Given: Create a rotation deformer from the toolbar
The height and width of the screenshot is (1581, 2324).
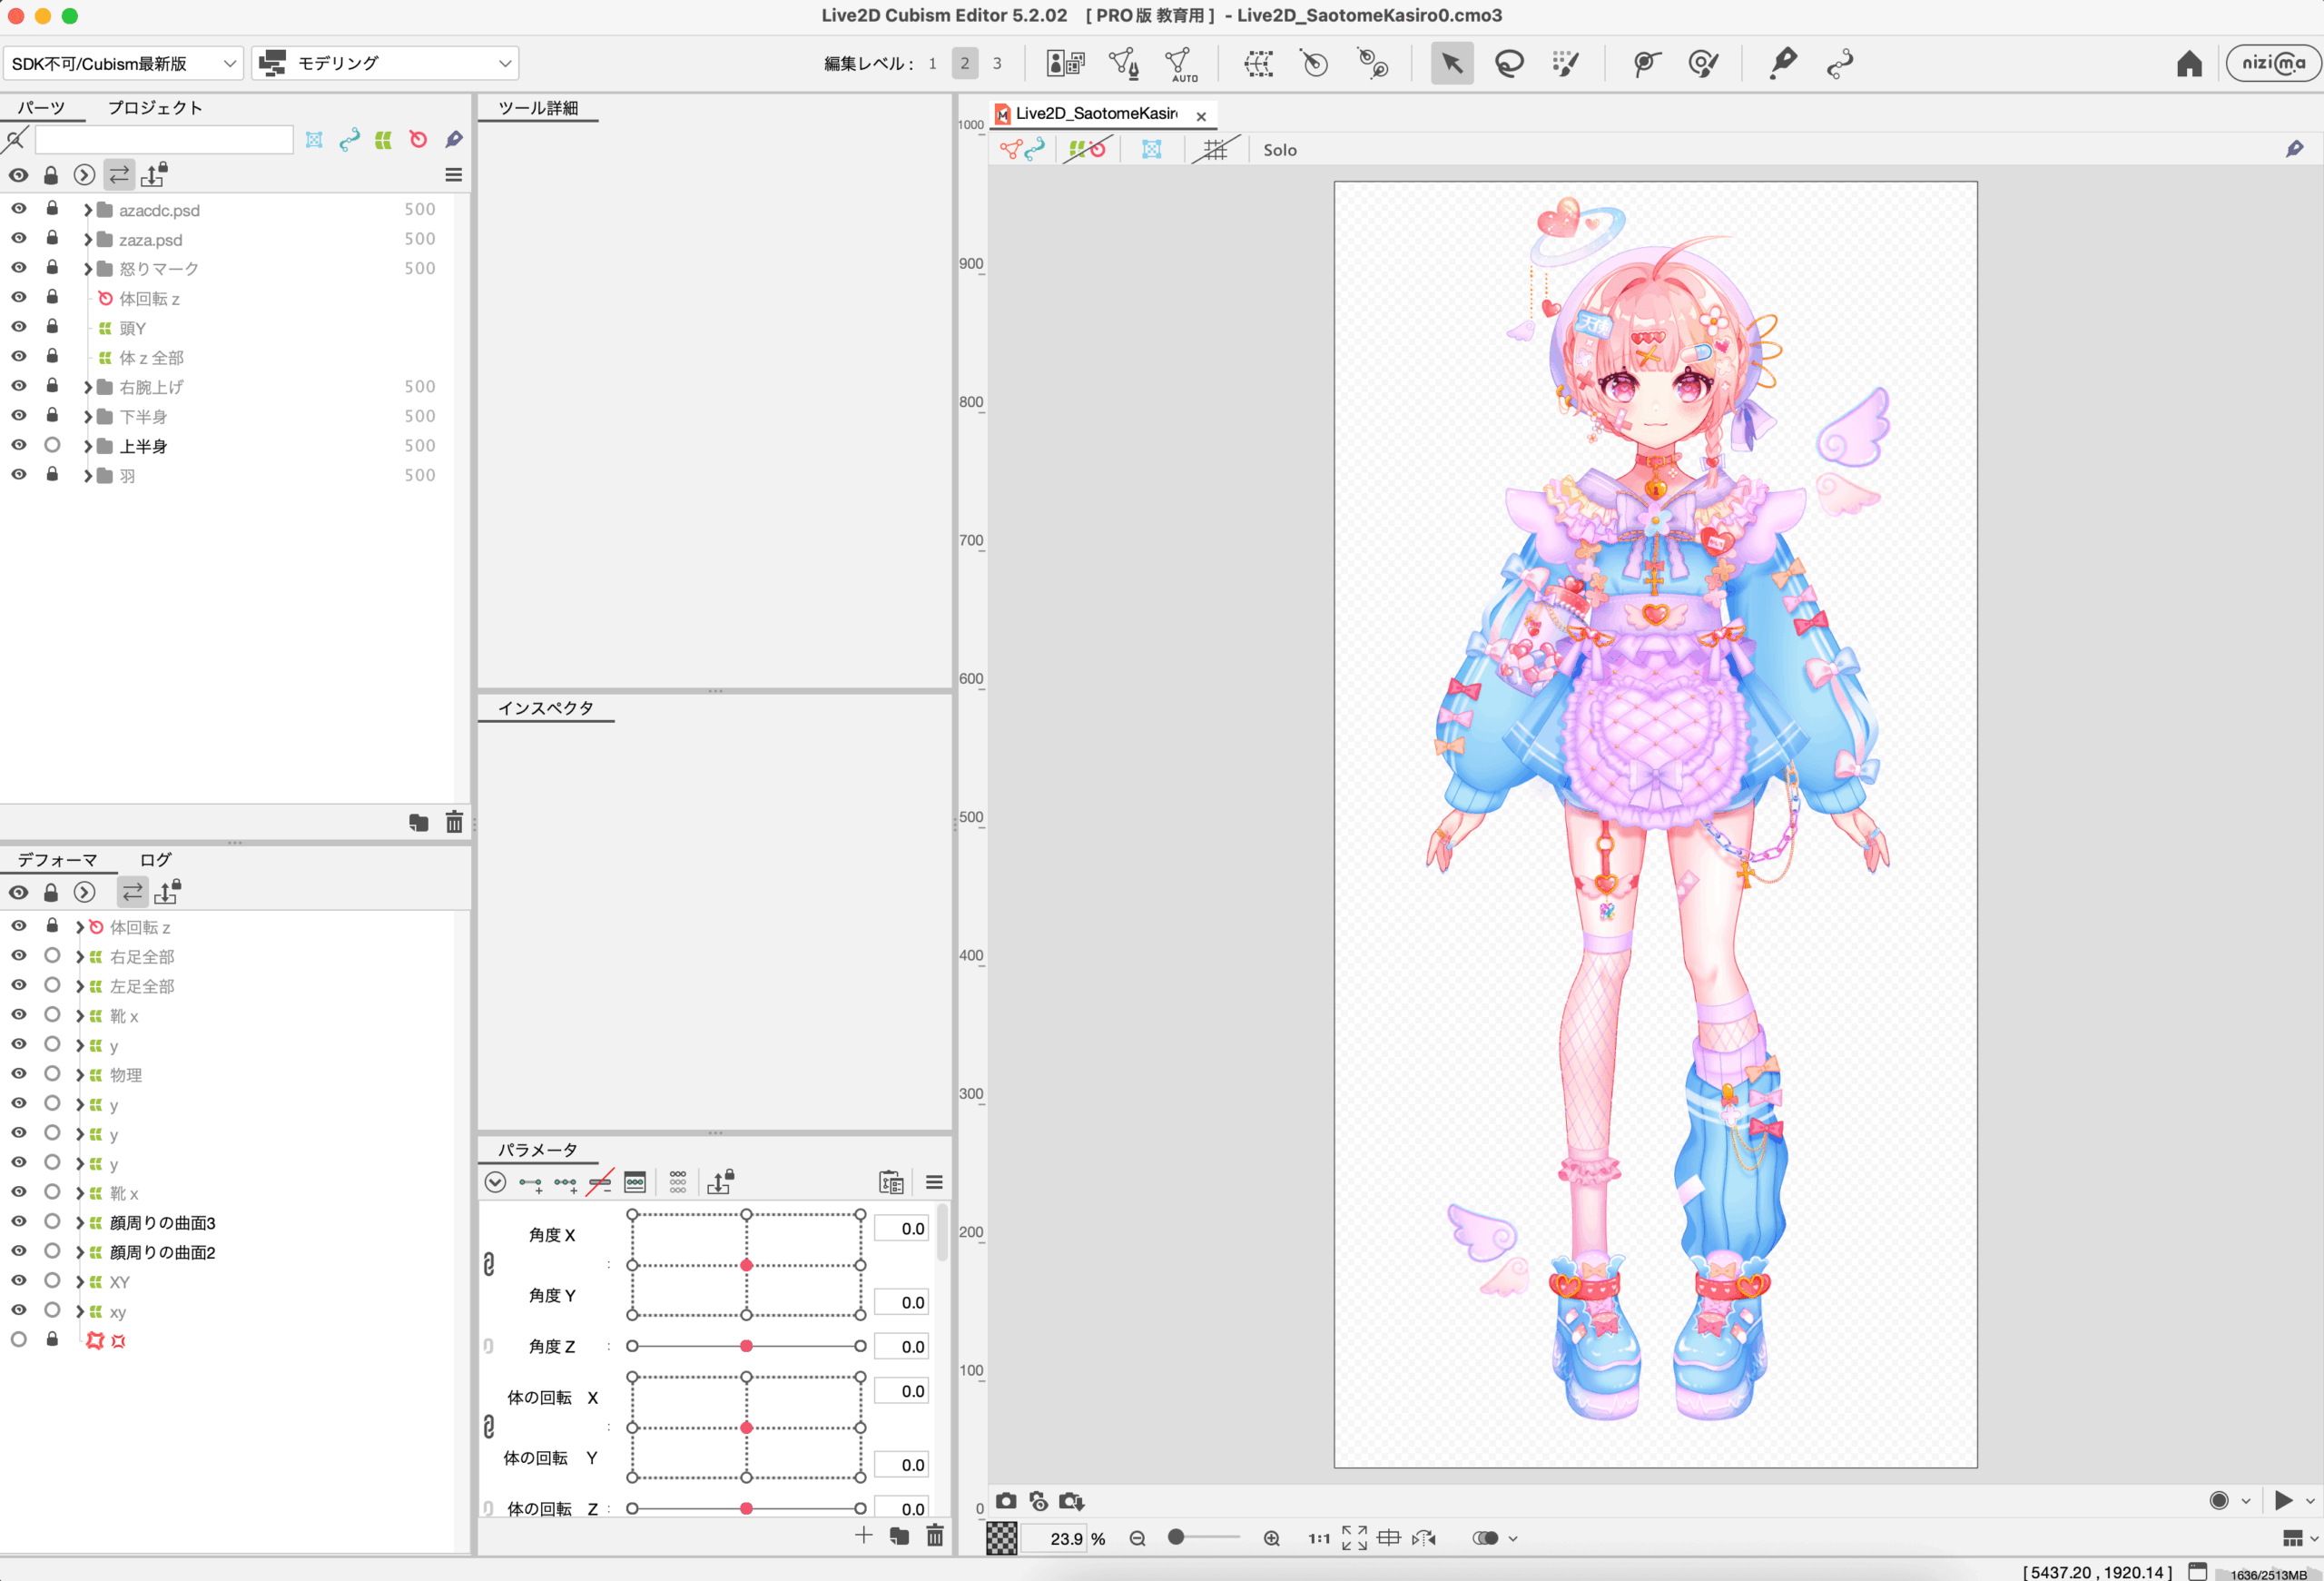Looking at the screenshot, I should point(1314,64).
